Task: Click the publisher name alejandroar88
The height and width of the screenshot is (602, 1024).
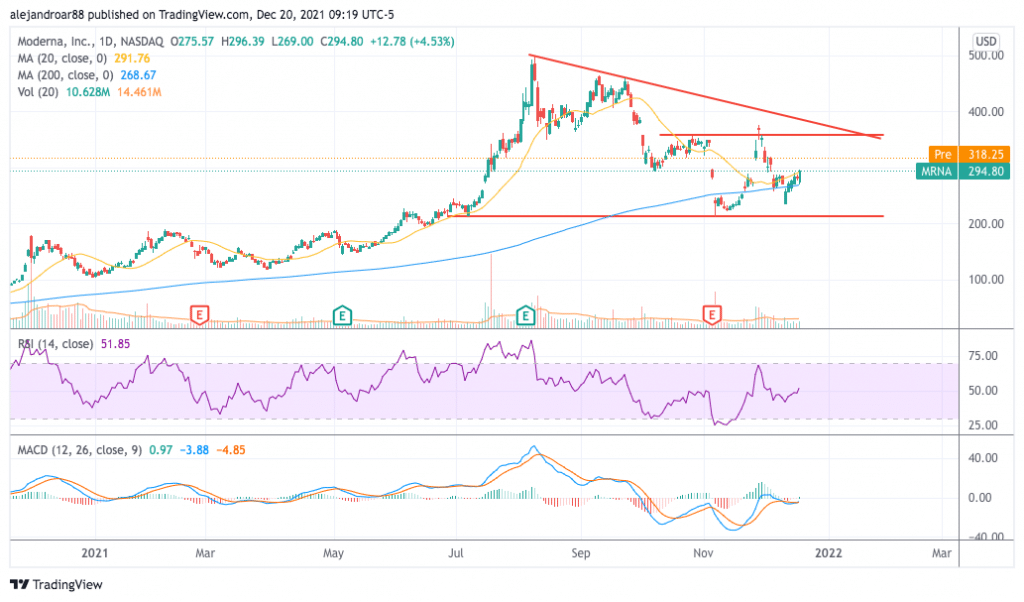Action: tap(47, 14)
